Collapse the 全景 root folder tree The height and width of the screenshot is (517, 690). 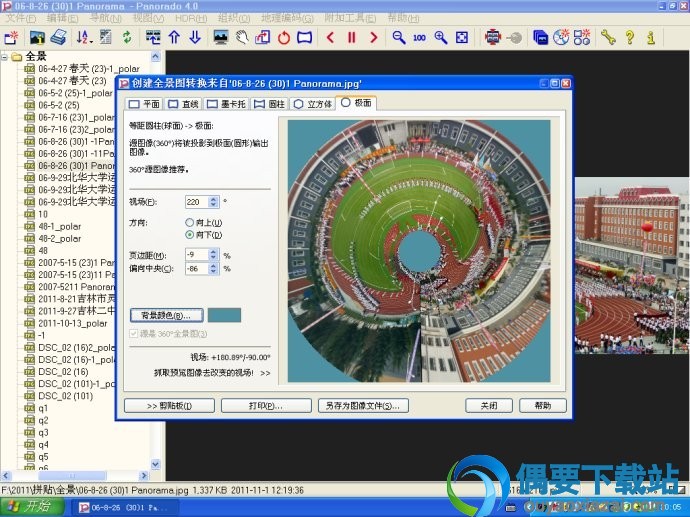click(x=4, y=57)
